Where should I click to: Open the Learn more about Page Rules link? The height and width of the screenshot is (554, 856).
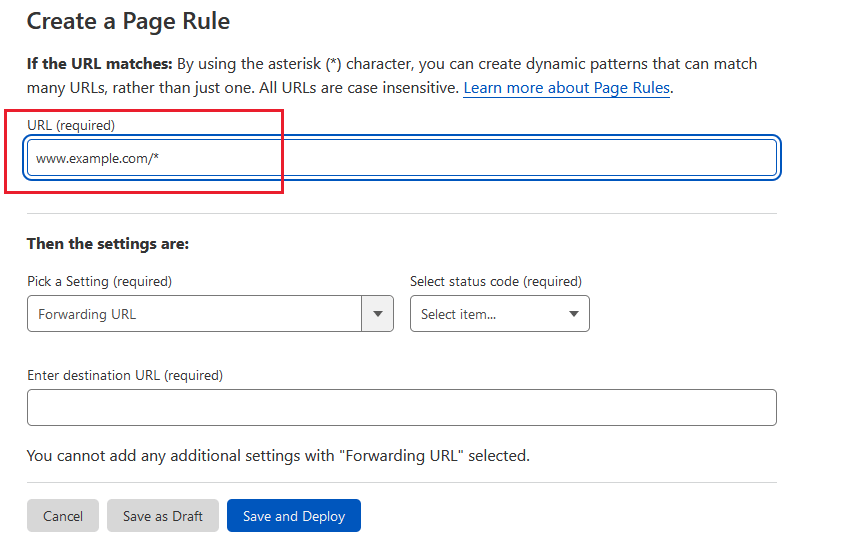tap(566, 88)
